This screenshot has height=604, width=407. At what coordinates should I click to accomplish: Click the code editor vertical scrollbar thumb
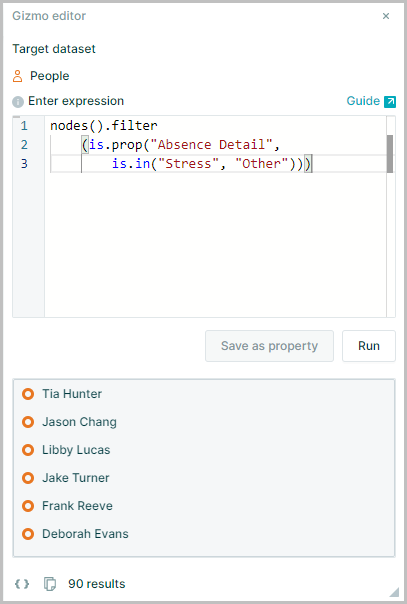390,154
